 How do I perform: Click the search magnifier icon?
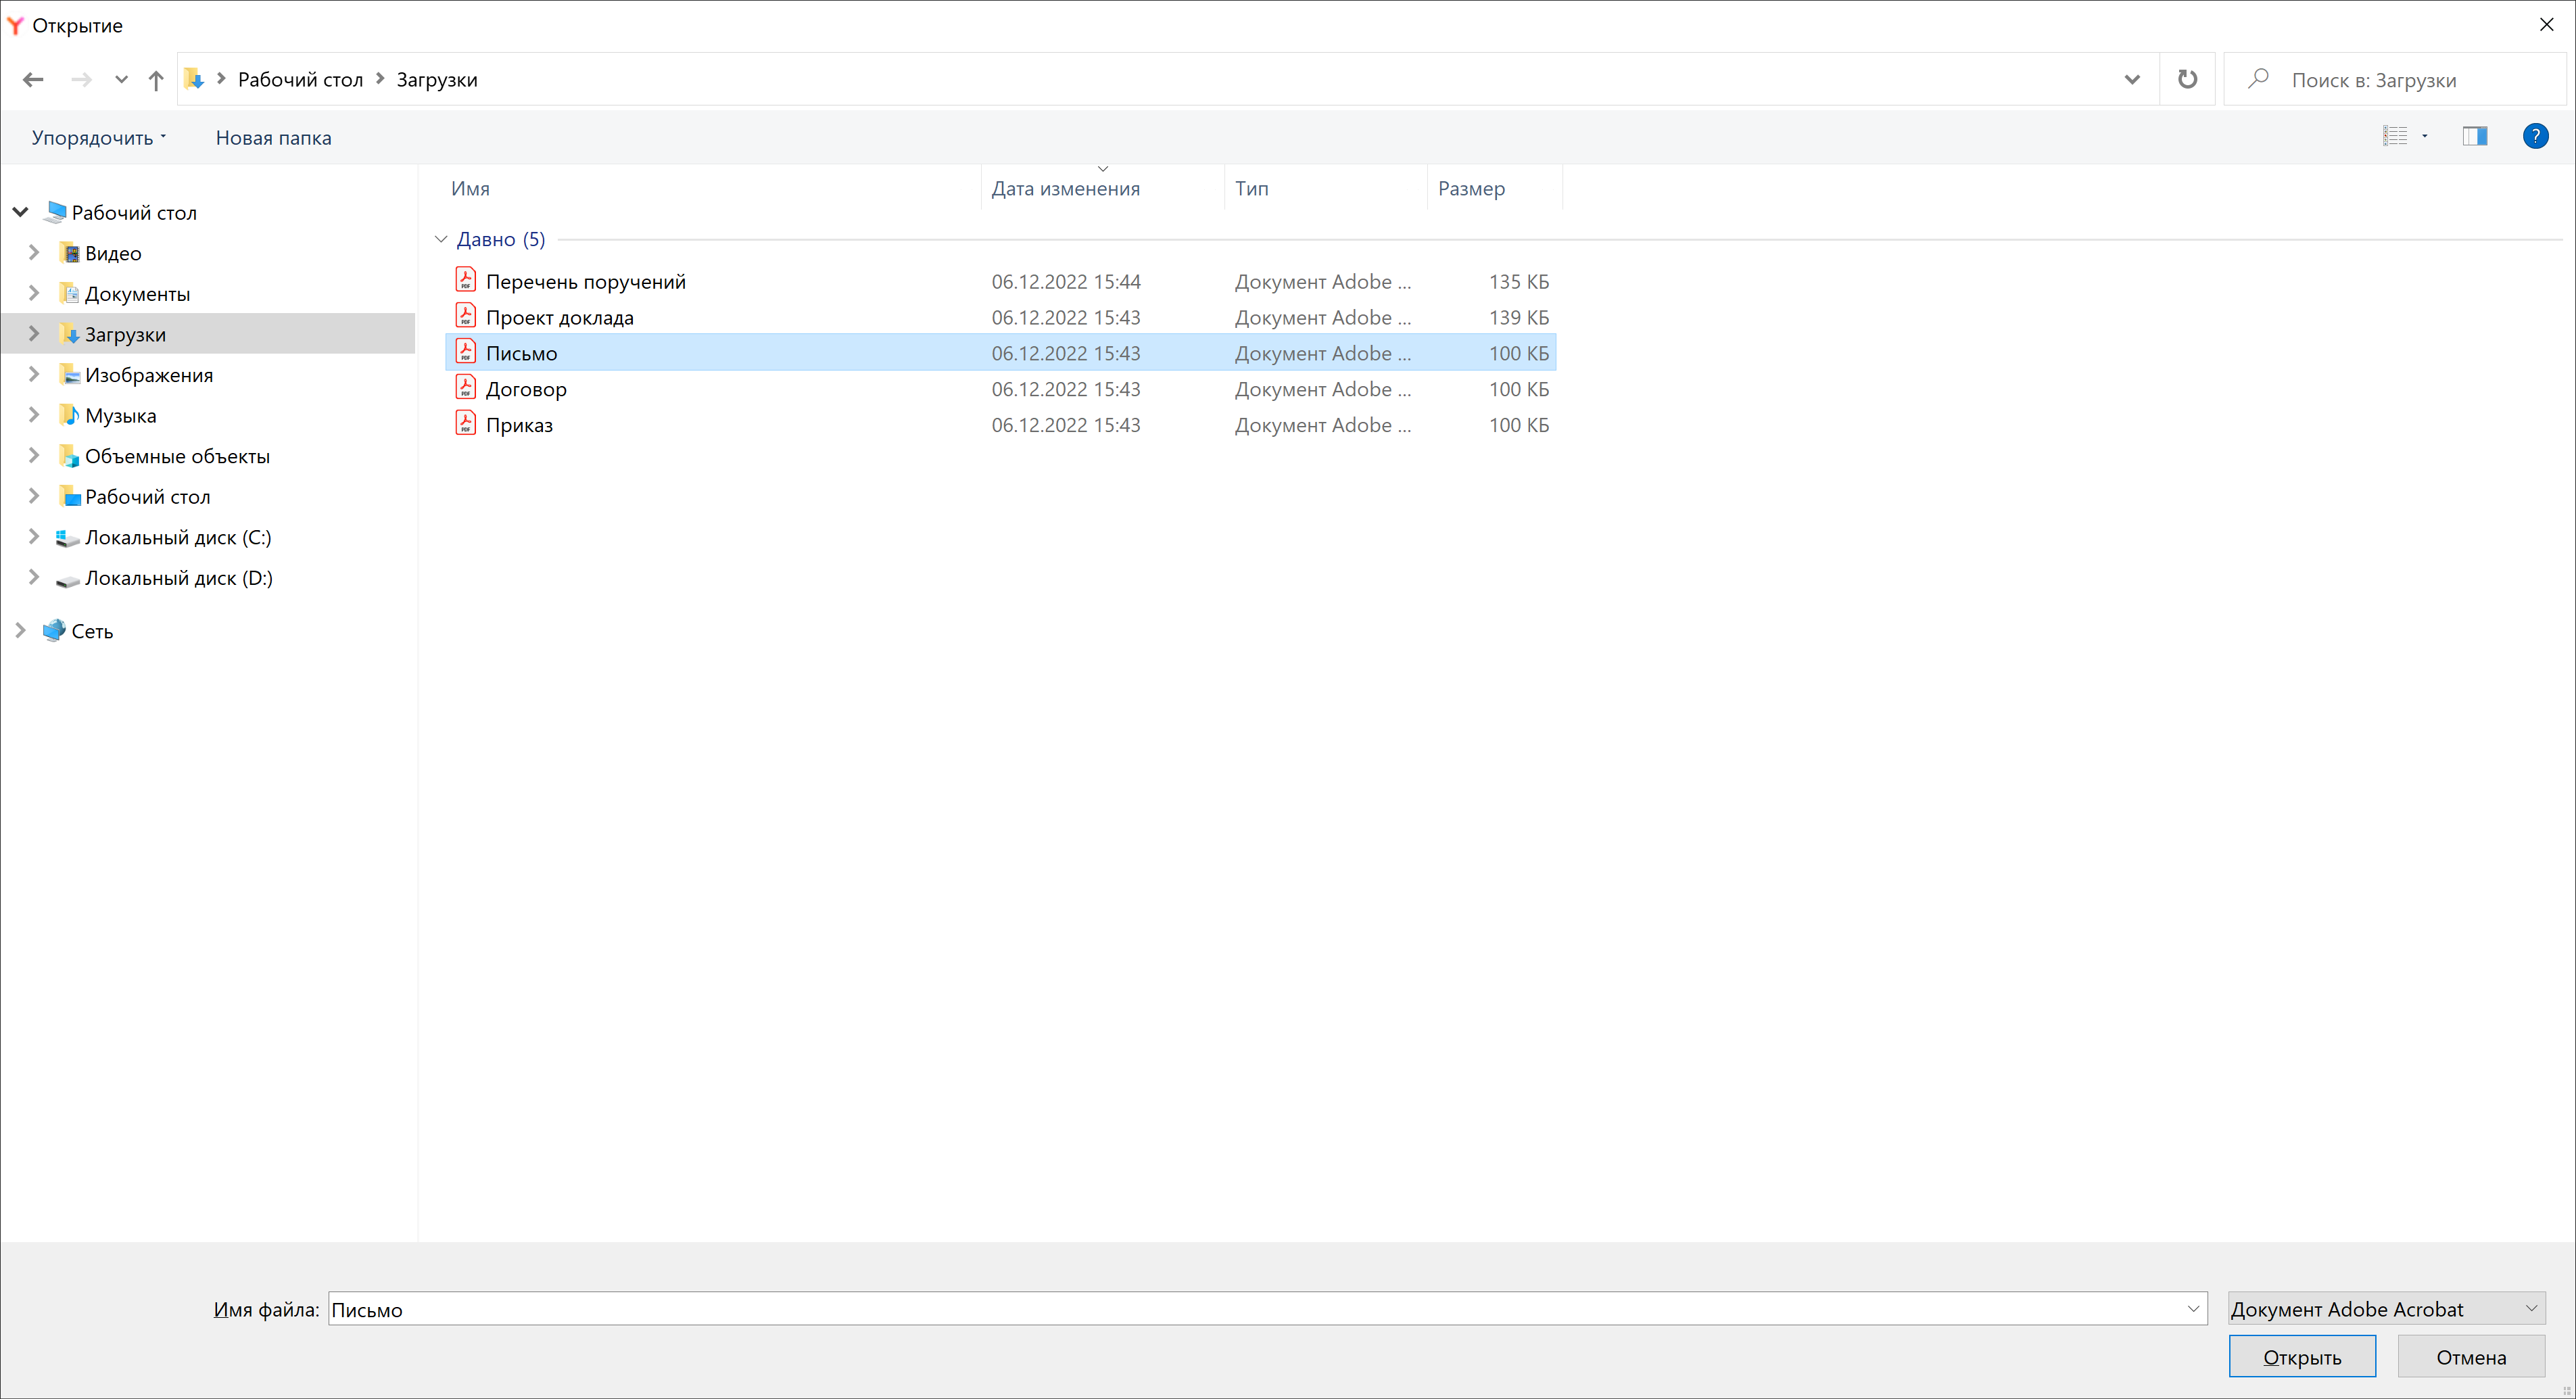pos(2258,78)
